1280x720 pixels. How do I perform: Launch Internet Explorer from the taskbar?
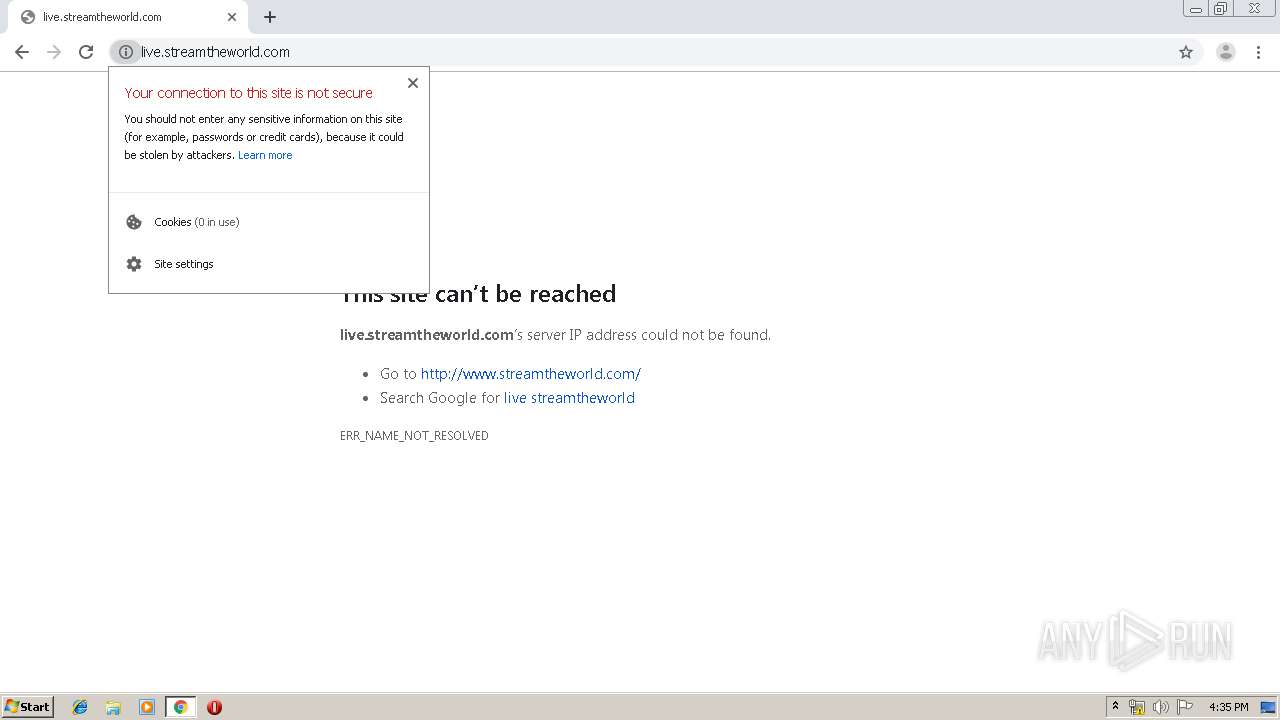click(x=80, y=707)
